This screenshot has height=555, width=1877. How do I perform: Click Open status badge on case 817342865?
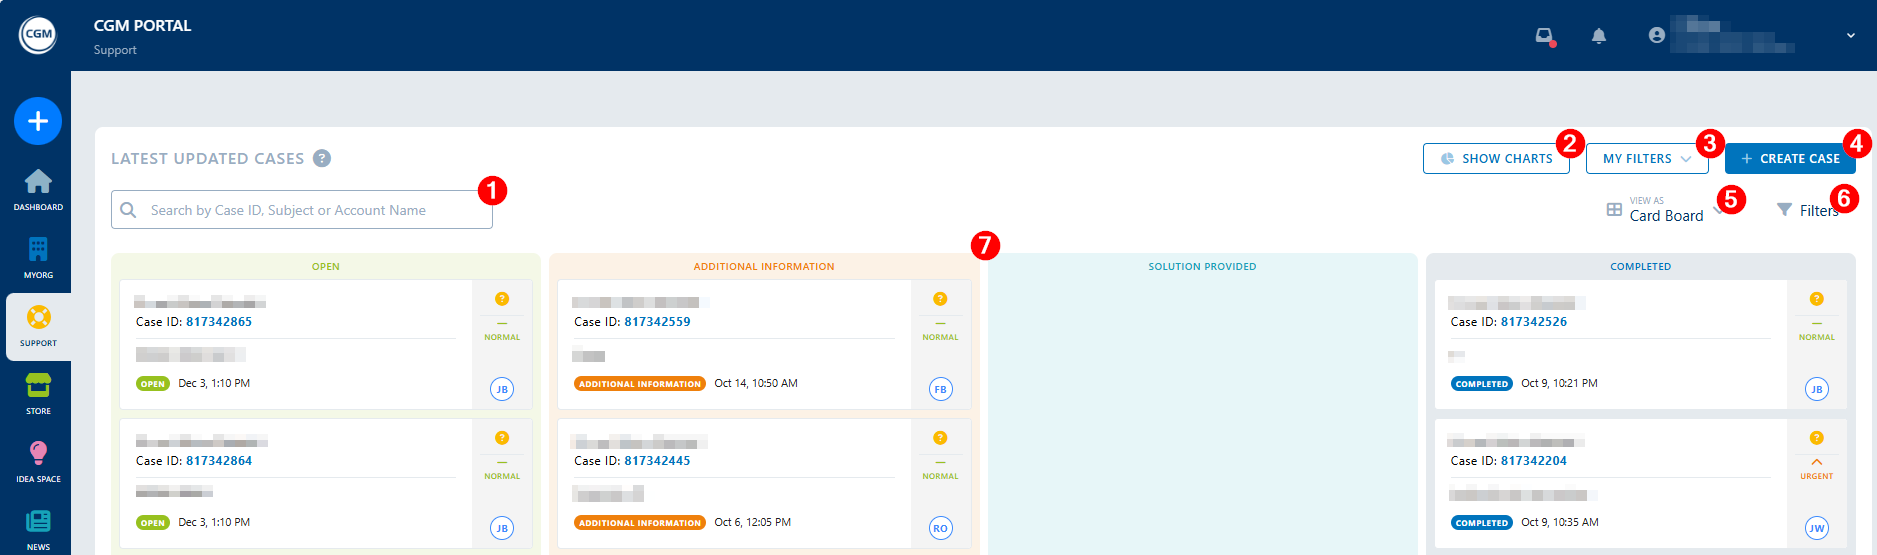tap(153, 384)
